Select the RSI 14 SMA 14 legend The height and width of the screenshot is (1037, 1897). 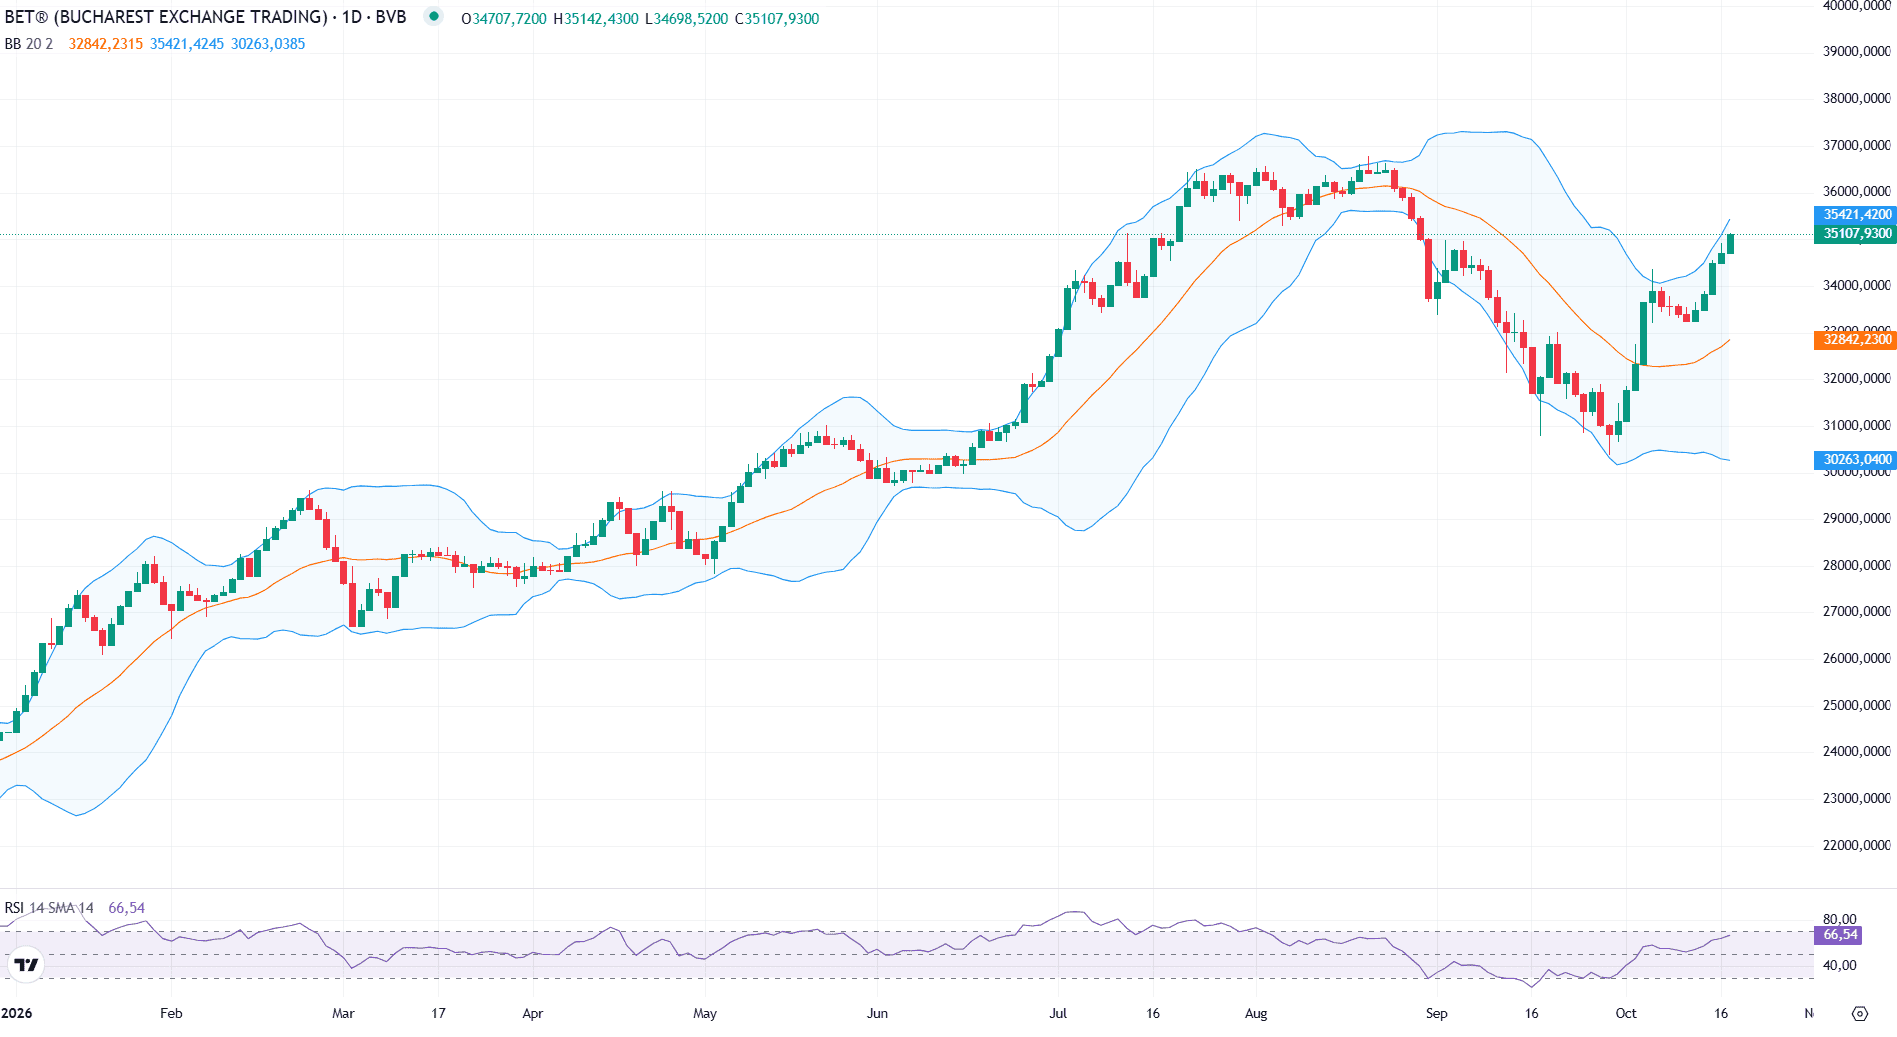click(49, 908)
